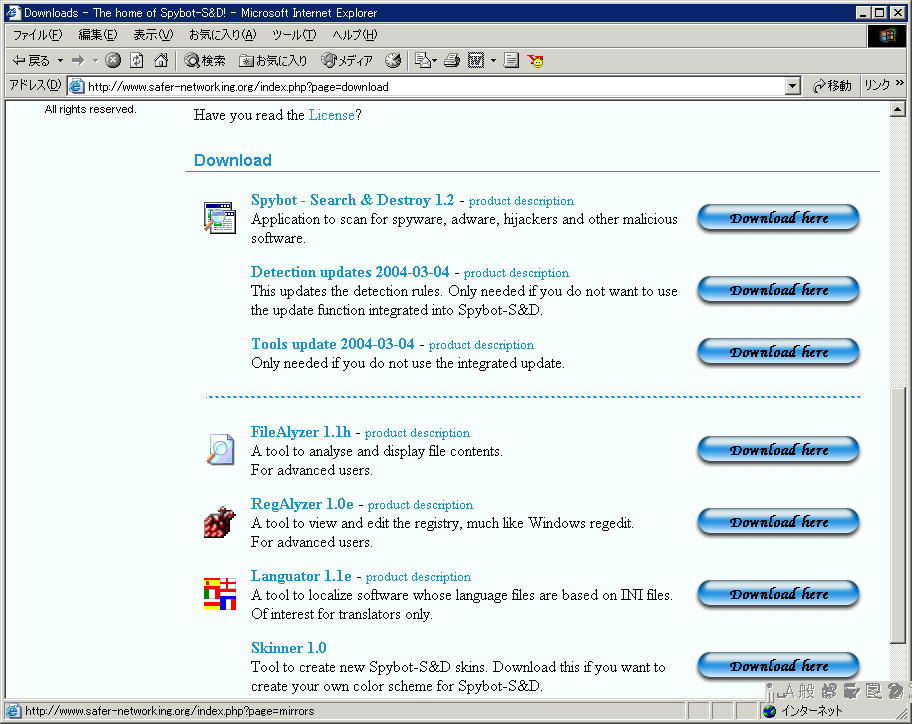Open the 'RegAlyzer 1.0e' title link
Image resolution: width=912 pixels, height=724 pixels.
[x=302, y=504]
